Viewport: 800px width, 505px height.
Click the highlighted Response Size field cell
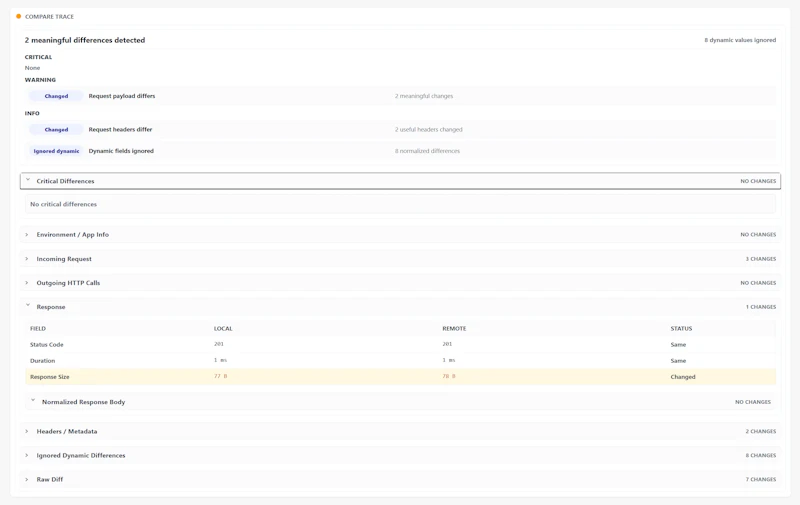[49, 377]
